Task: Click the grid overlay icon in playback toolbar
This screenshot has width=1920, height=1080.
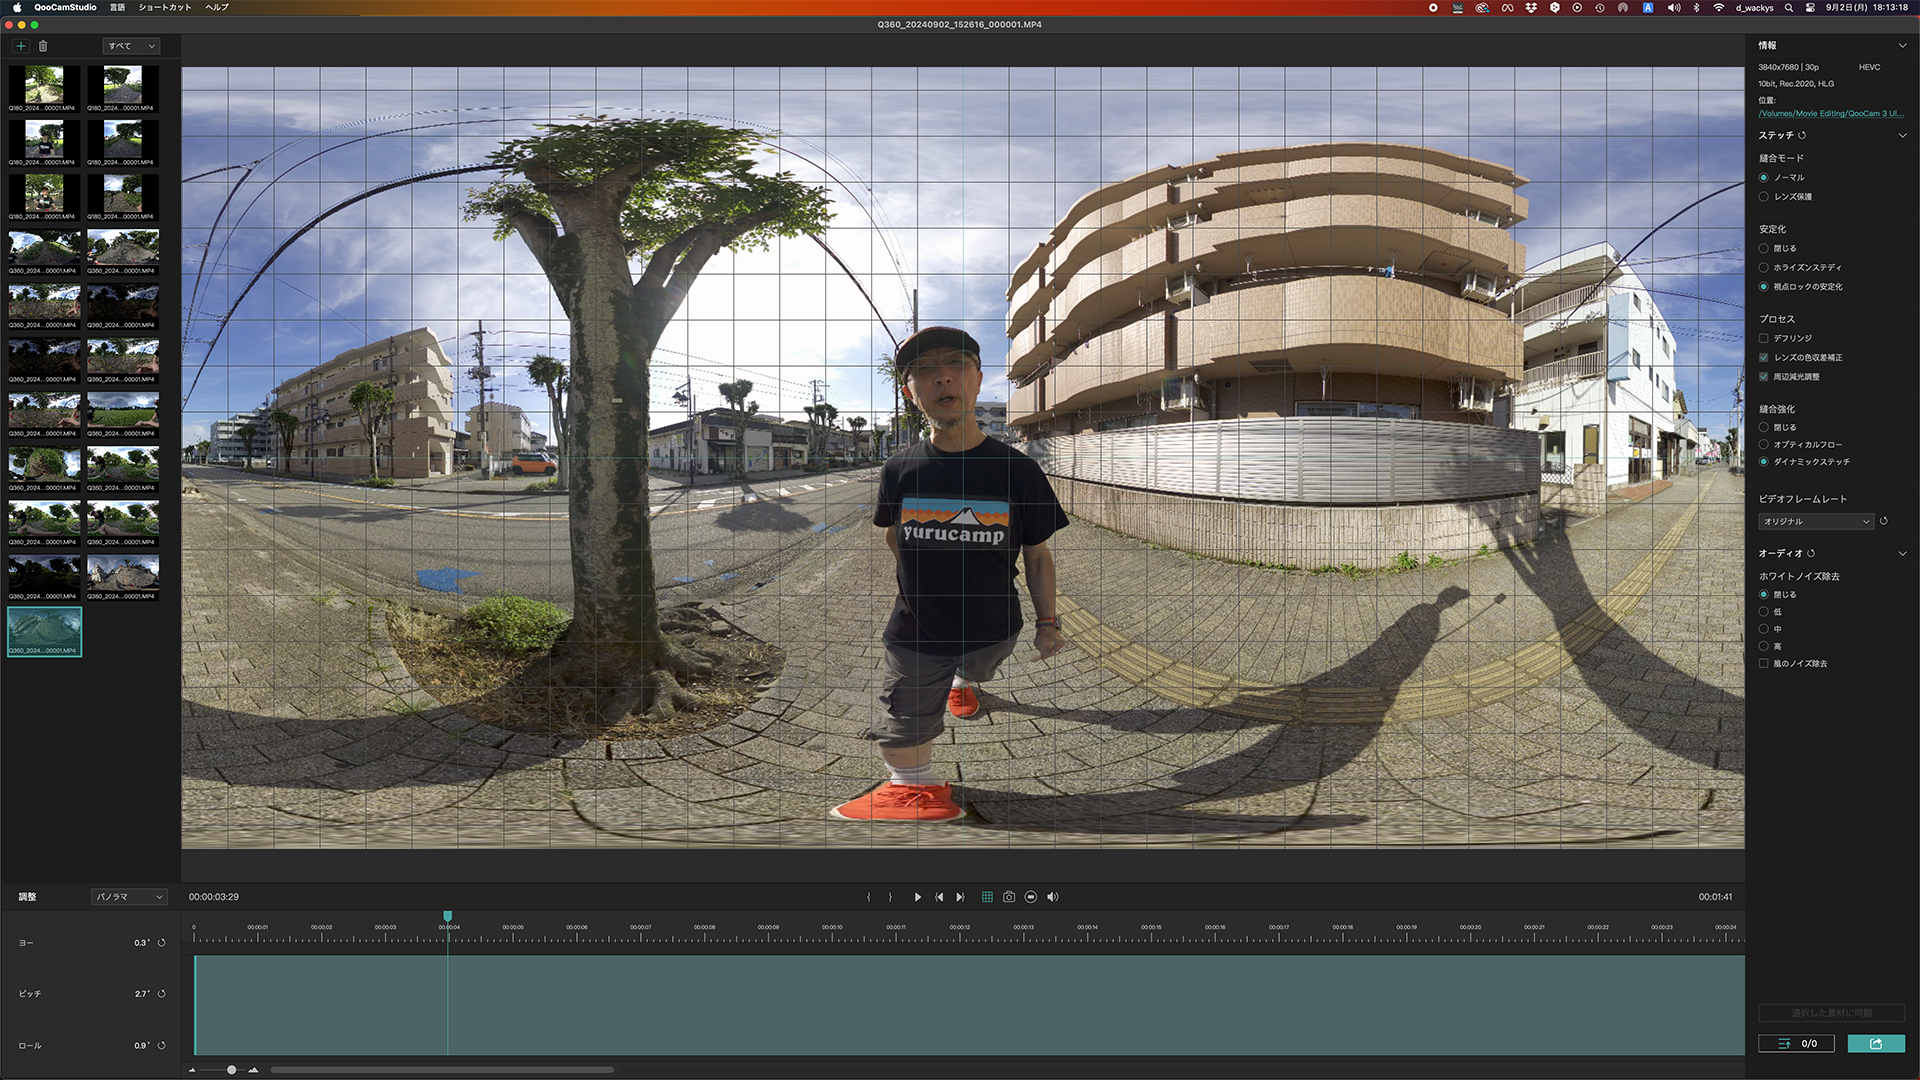Action: point(987,897)
